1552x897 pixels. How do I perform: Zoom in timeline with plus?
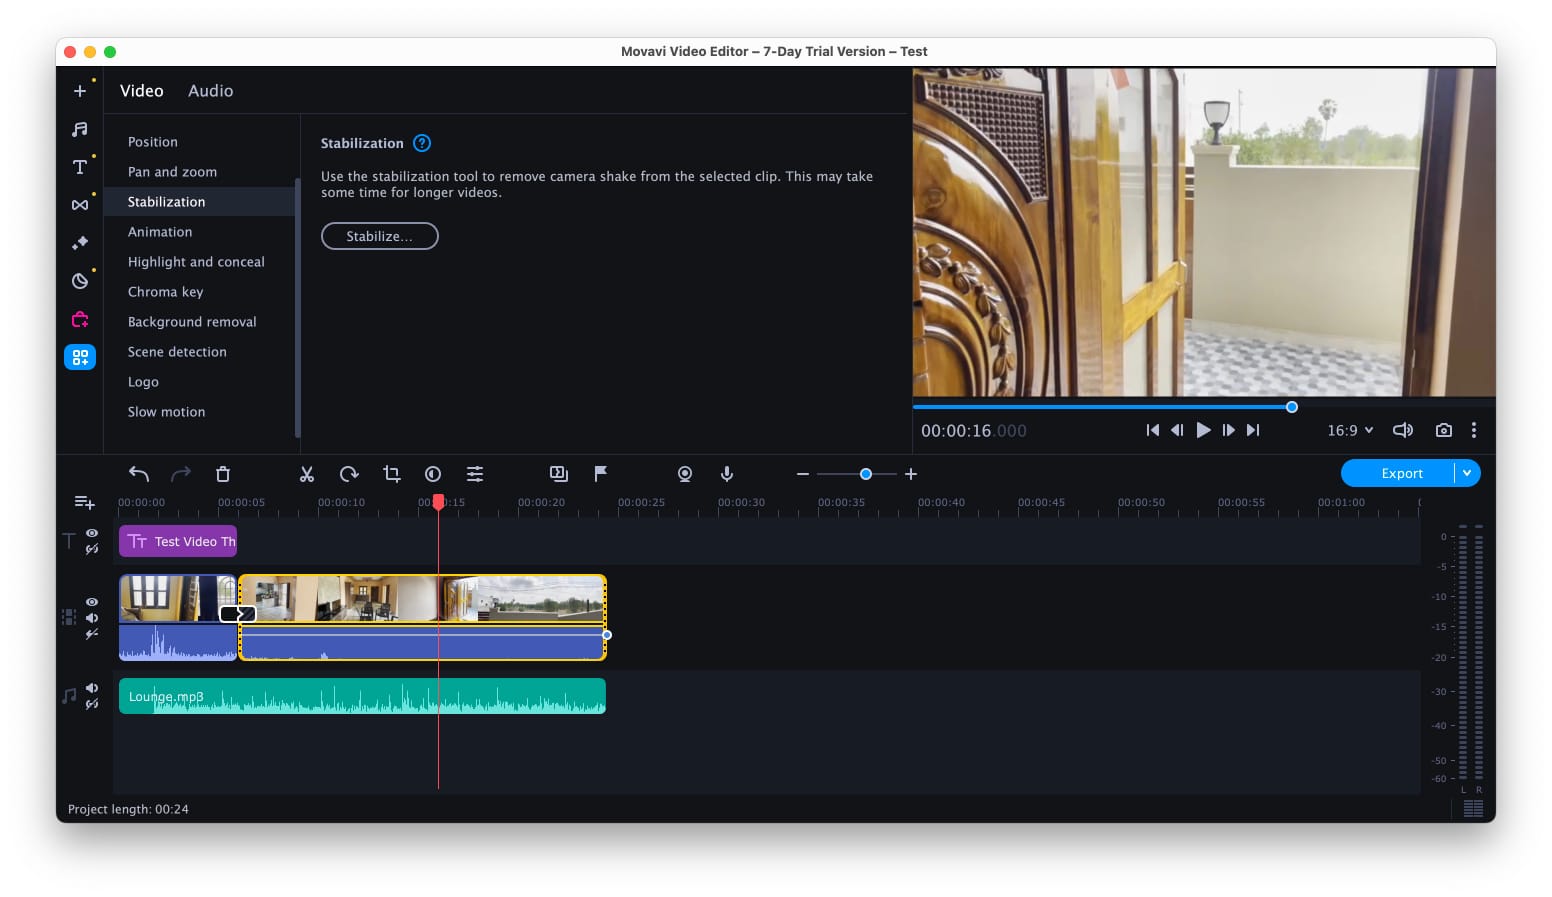click(911, 474)
